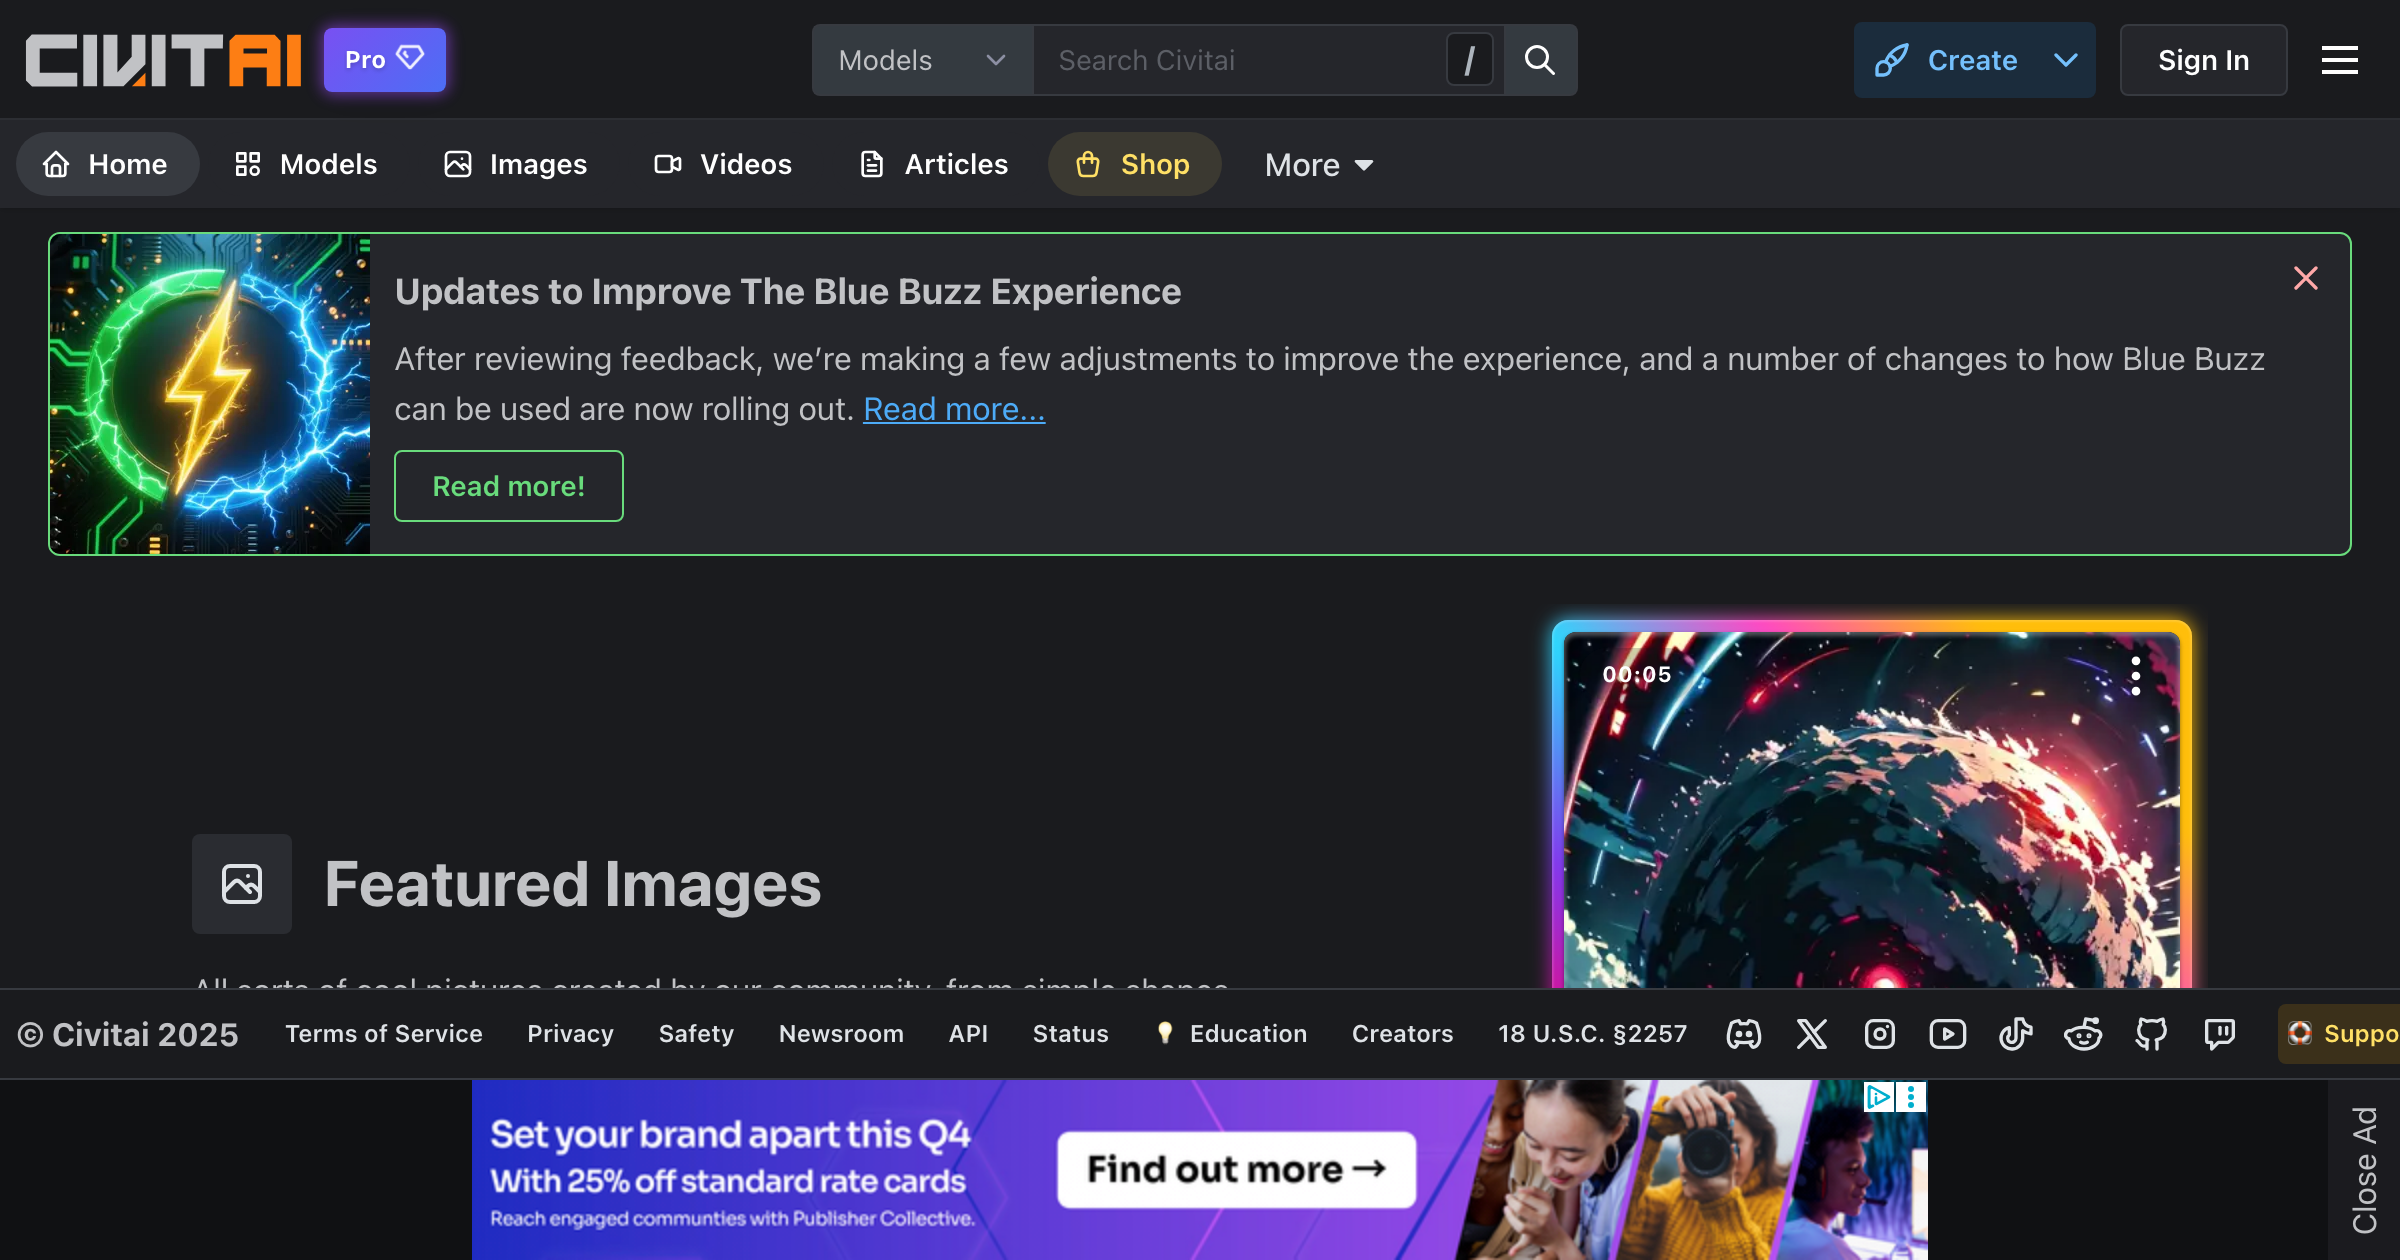Expand the More dropdown menu
Screen dimensions: 2400x1260
point(1319,164)
